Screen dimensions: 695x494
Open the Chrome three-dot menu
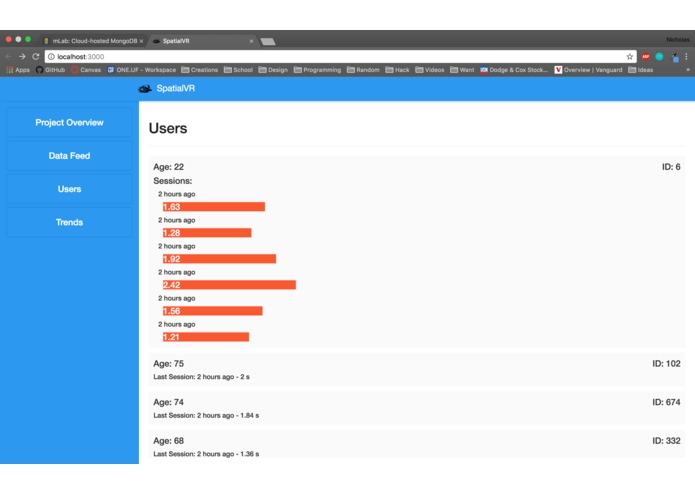(686, 57)
